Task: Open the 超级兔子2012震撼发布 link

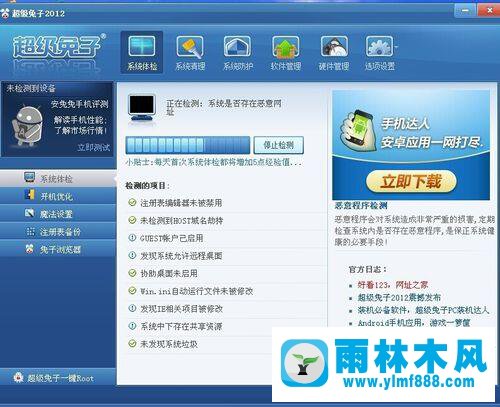Action: (399, 297)
